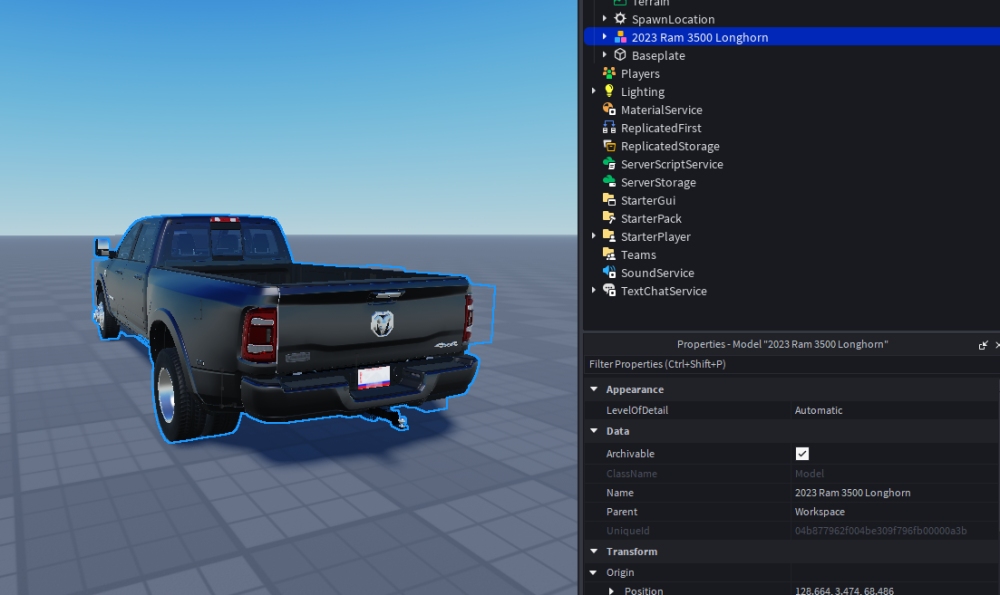Click the SoundService icon
1000x595 pixels.
[609, 272]
